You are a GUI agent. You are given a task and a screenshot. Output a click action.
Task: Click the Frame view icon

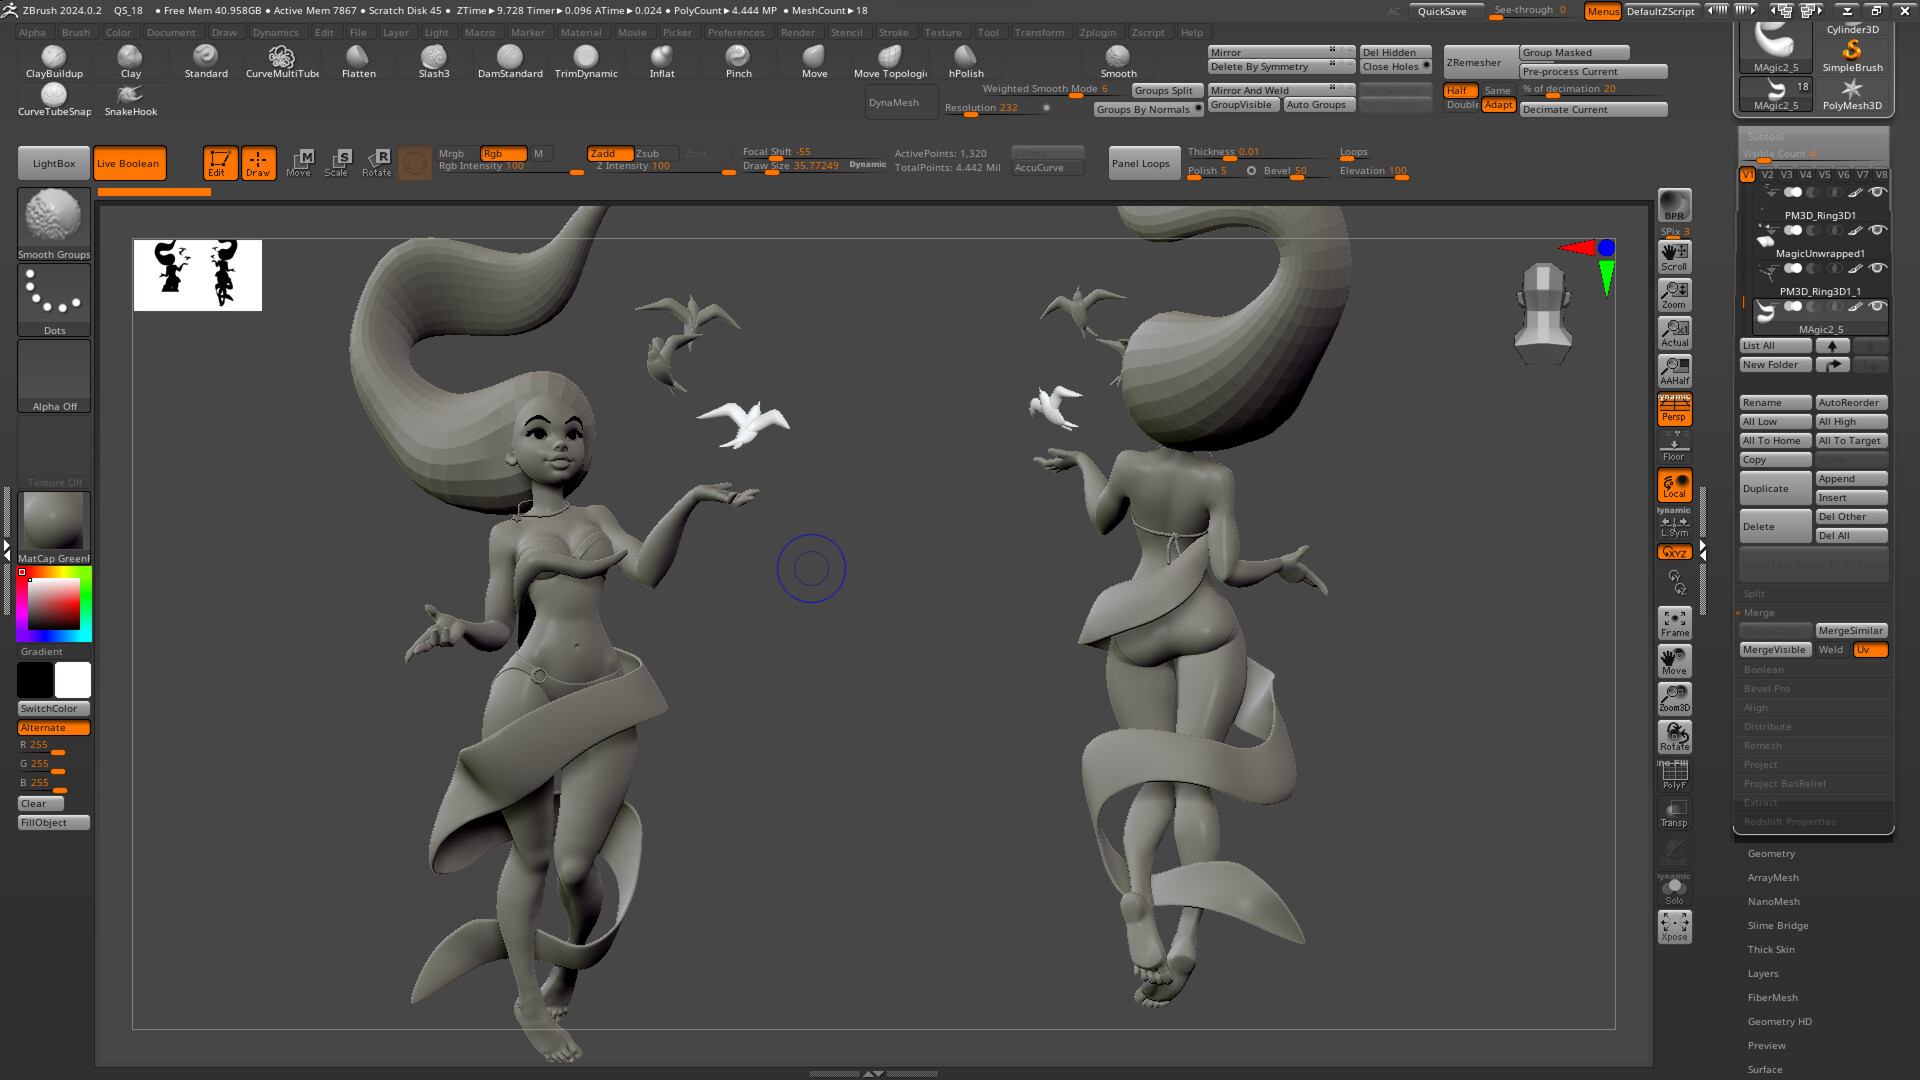pos(1674,623)
